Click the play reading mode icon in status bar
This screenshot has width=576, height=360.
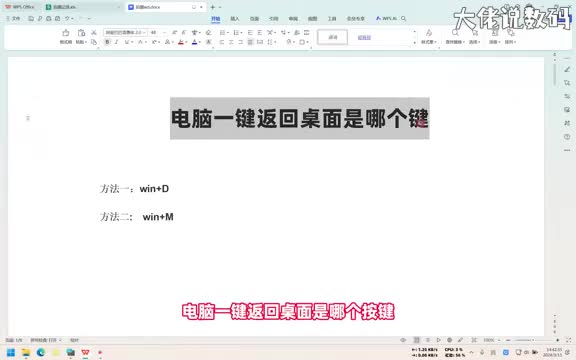tap(439, 340)
